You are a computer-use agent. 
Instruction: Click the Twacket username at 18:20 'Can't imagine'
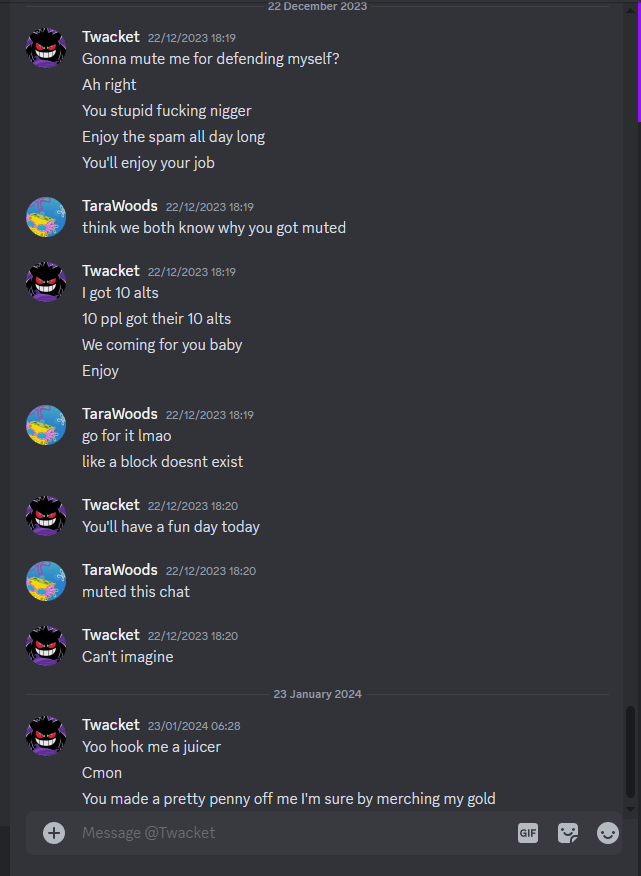(111, 635)
